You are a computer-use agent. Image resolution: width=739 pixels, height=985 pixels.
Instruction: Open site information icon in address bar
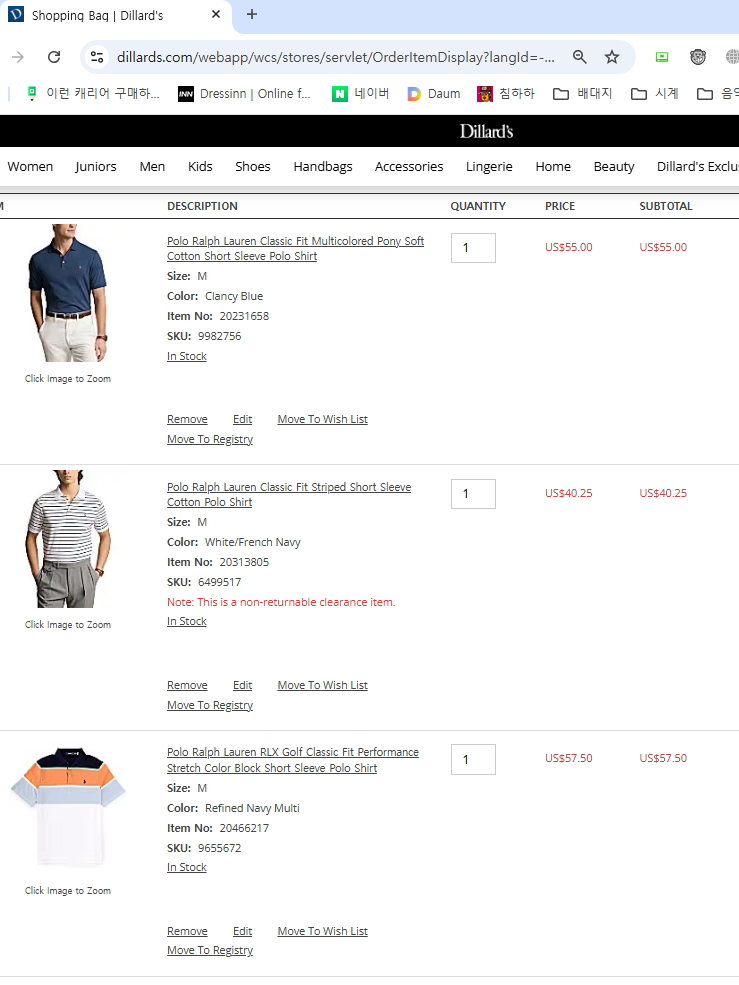click(97, 57)
